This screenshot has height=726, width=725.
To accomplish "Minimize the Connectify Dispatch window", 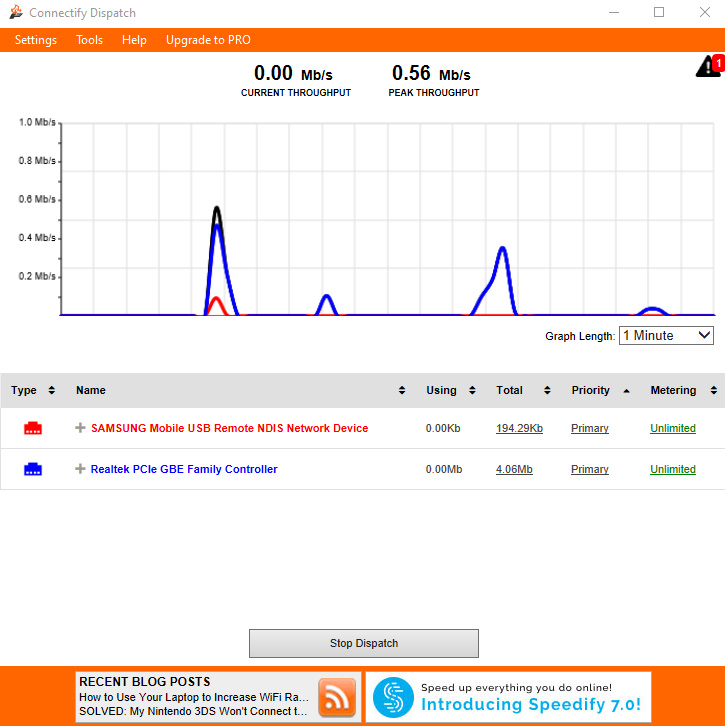I will click(x=614, y=13).
